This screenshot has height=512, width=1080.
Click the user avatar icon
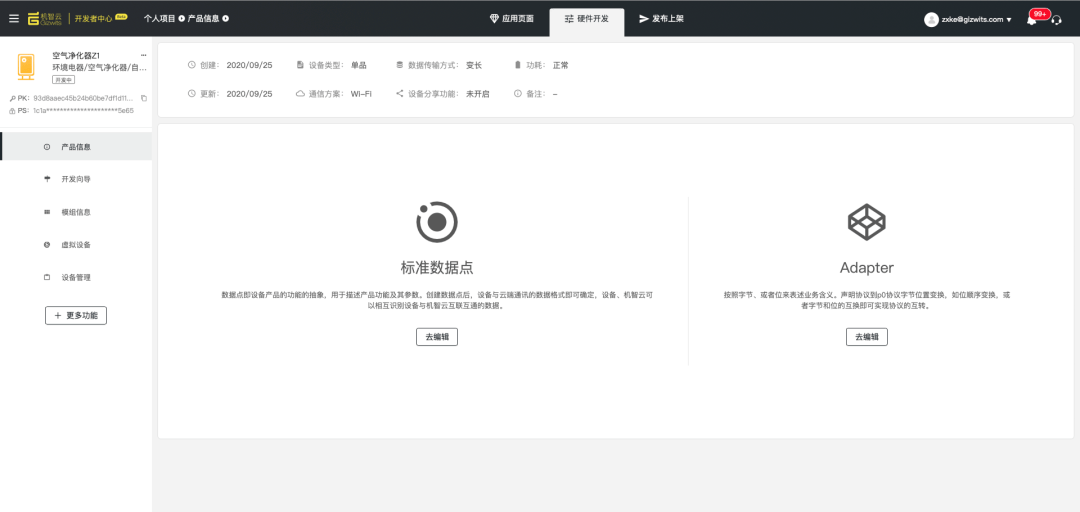(931, 19)
